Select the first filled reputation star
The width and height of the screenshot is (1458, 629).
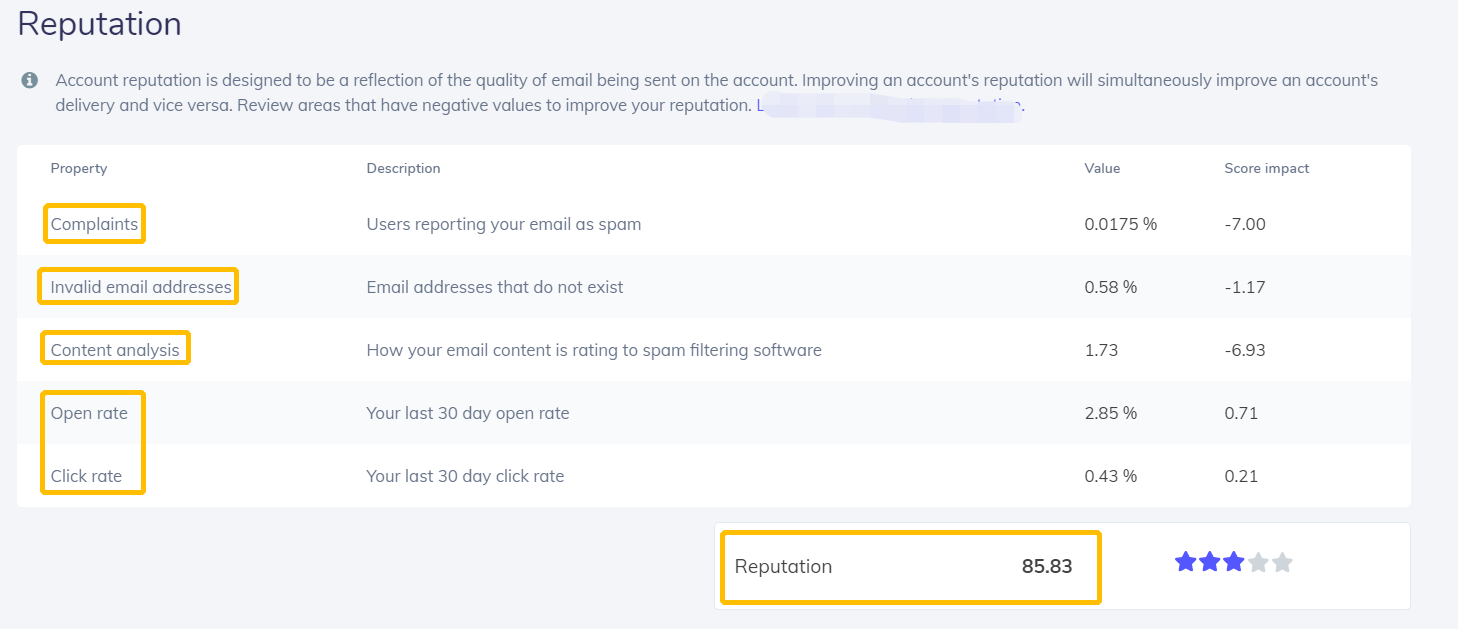1186,562
